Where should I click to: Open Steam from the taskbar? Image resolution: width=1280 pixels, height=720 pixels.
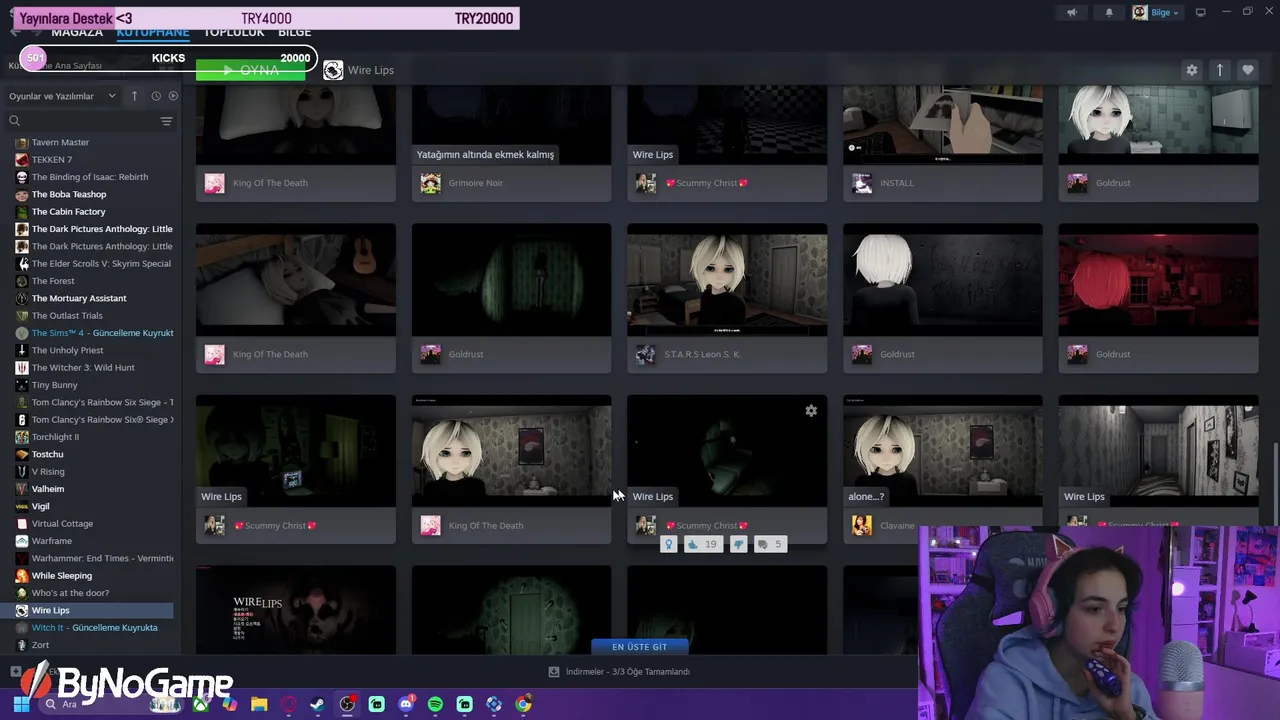point(317,704)
